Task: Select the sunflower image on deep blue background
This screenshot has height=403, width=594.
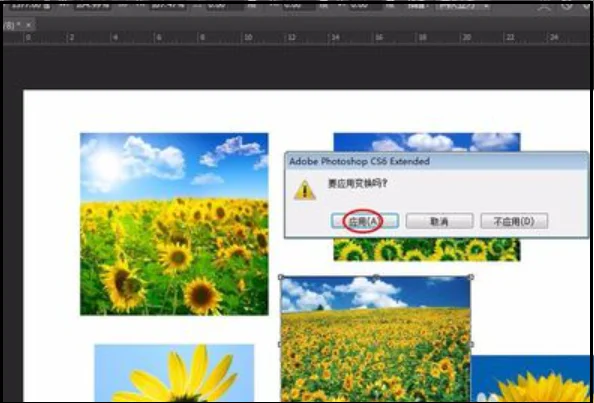Action: click(530, 379)
